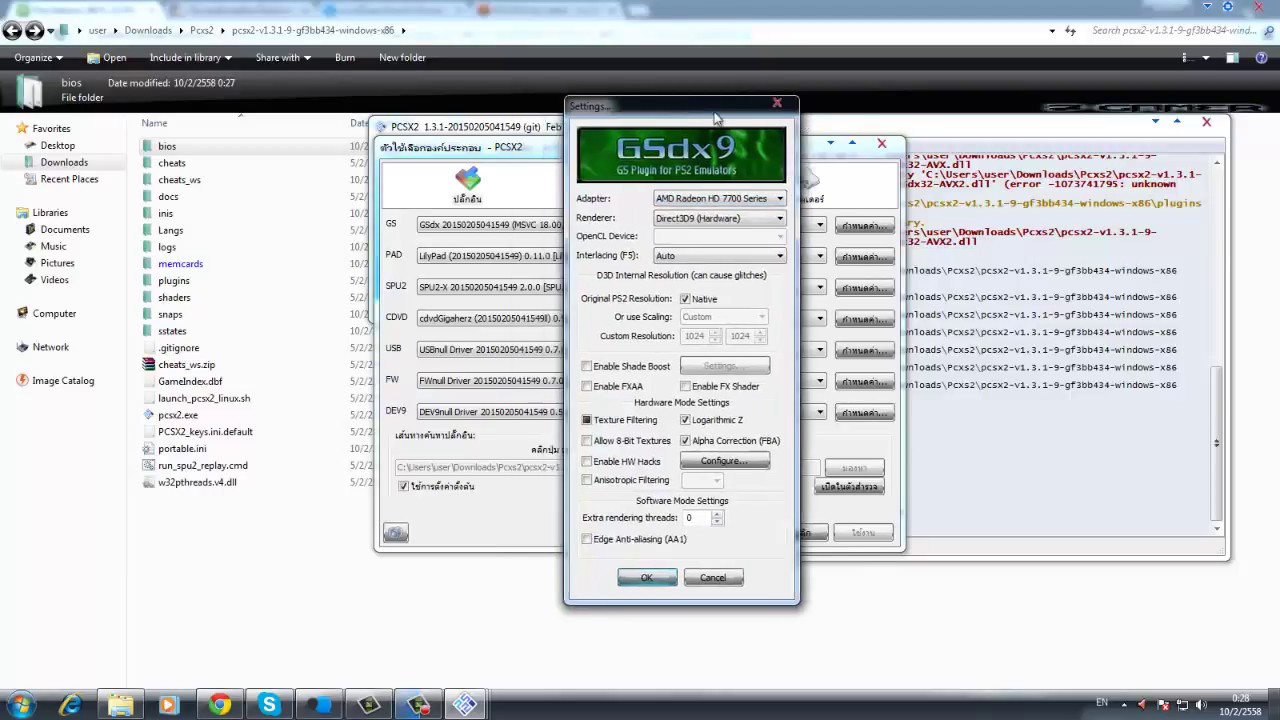Viewport: 1280px width, 720px height.
Task: Open File Explorer taskbar icon
Action: click(120, 705)
